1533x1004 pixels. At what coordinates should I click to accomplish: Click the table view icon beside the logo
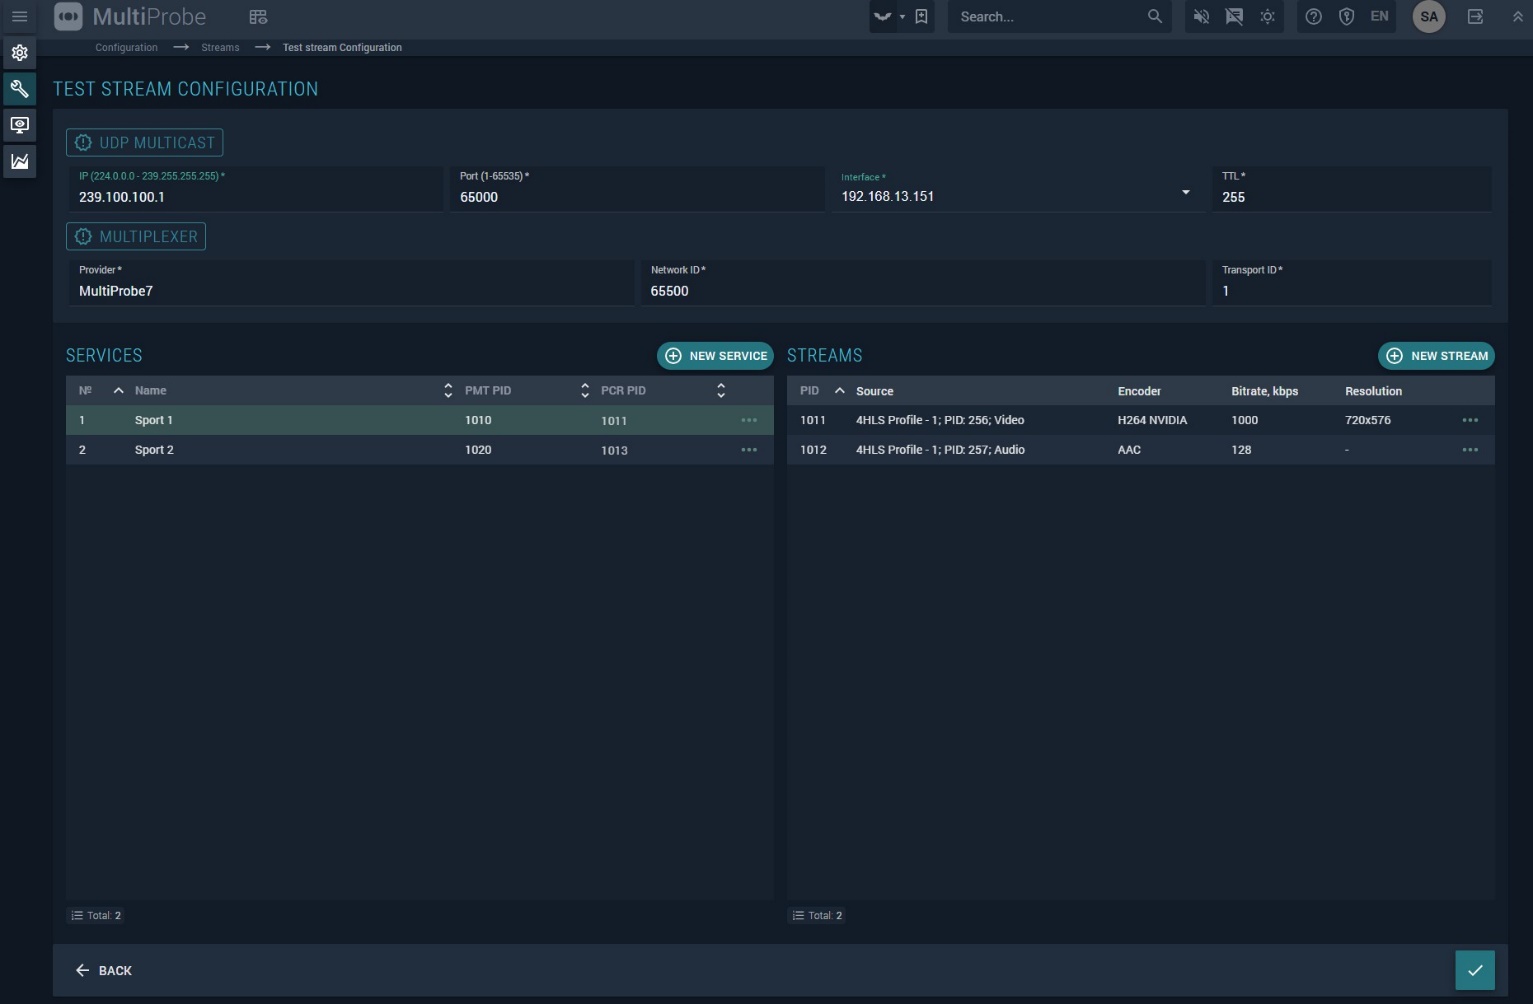tap(258, 17)
